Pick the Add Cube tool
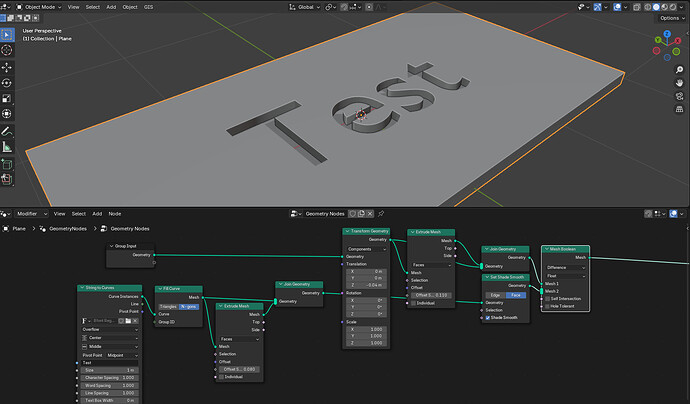This screenshot has width=690, height=404. click(x=7, y=164)
